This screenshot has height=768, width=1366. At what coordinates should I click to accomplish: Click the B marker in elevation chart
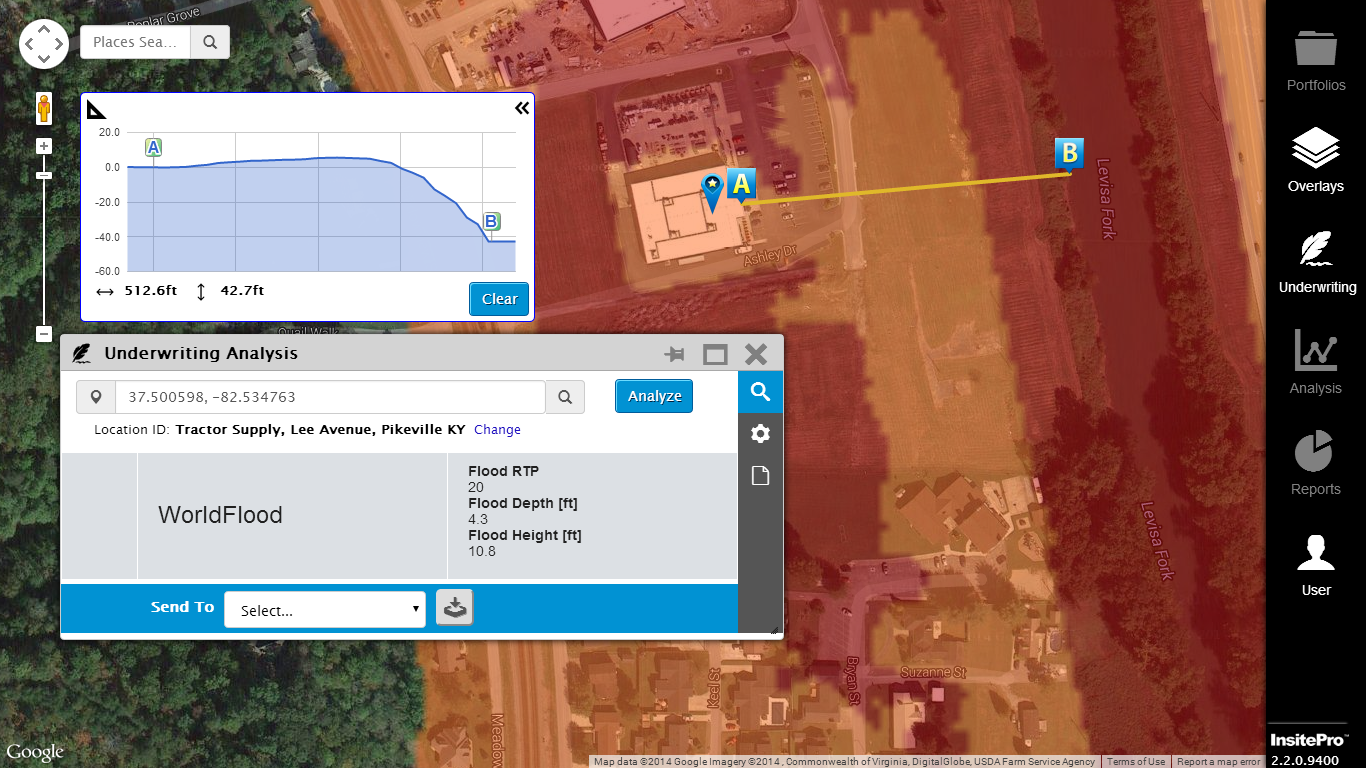coord(491,222)
